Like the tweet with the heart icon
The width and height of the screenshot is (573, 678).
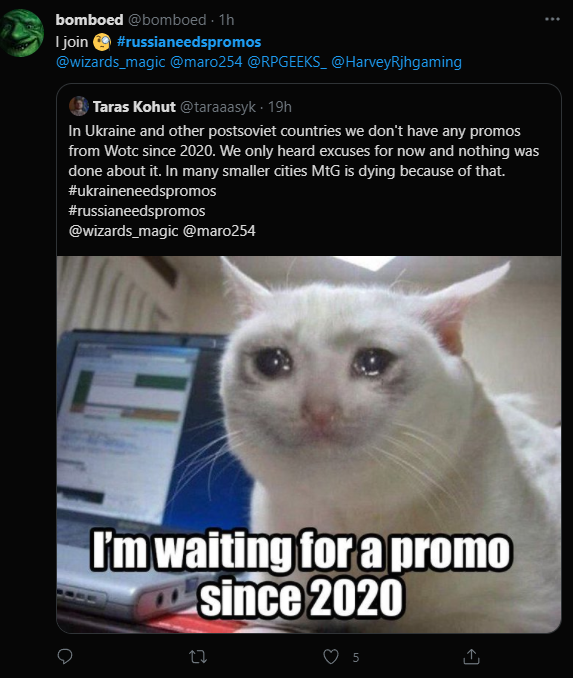tap(331, 657)
